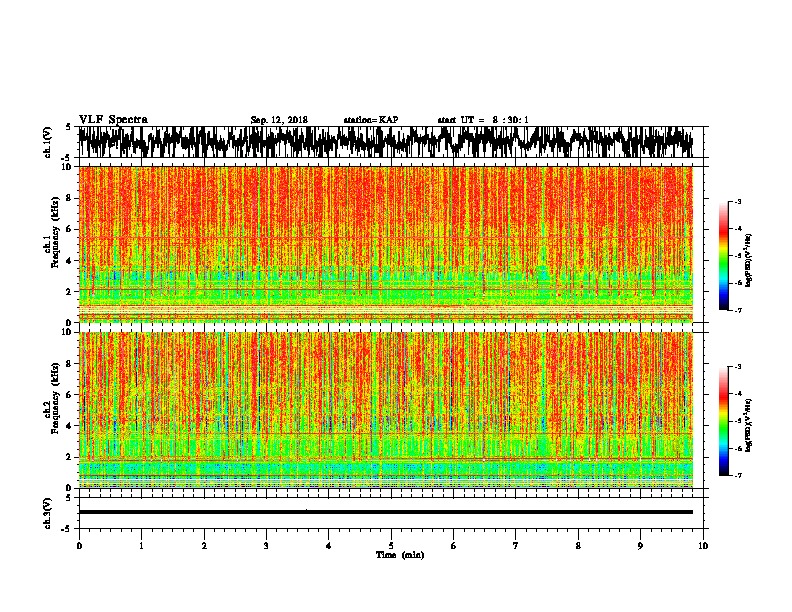Click the "VLF Spectra" plot title
The height and width of the screenshot is (612, 792).
coord(113,119)
